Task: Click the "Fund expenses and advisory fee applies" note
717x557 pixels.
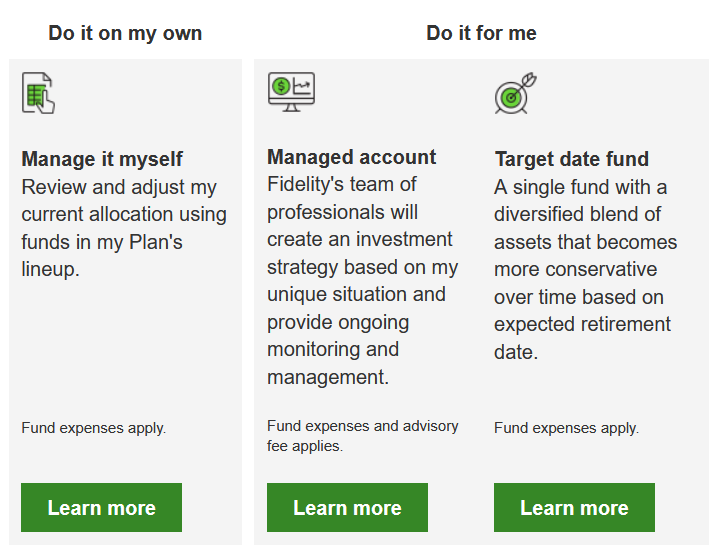Action: click(x=362, y=436)
